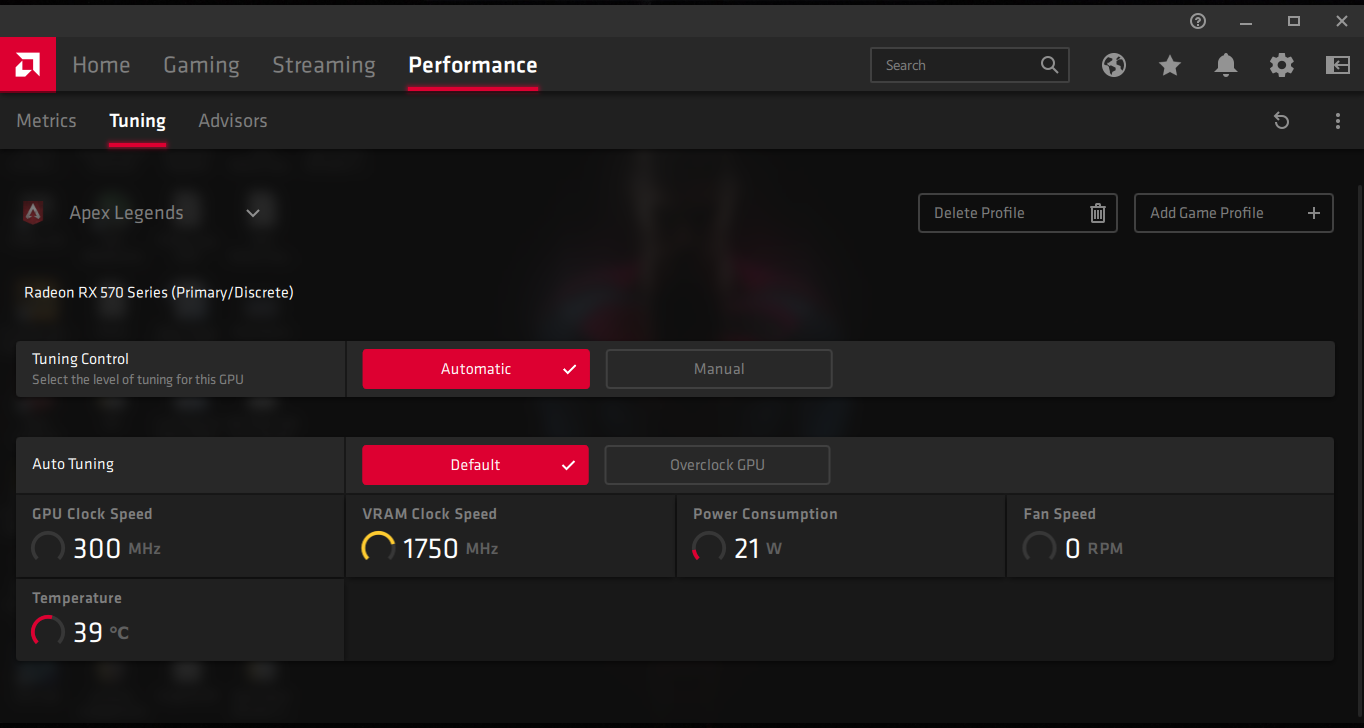Open favorites star icon
1364x728 pixels.
pos(1170,65)
